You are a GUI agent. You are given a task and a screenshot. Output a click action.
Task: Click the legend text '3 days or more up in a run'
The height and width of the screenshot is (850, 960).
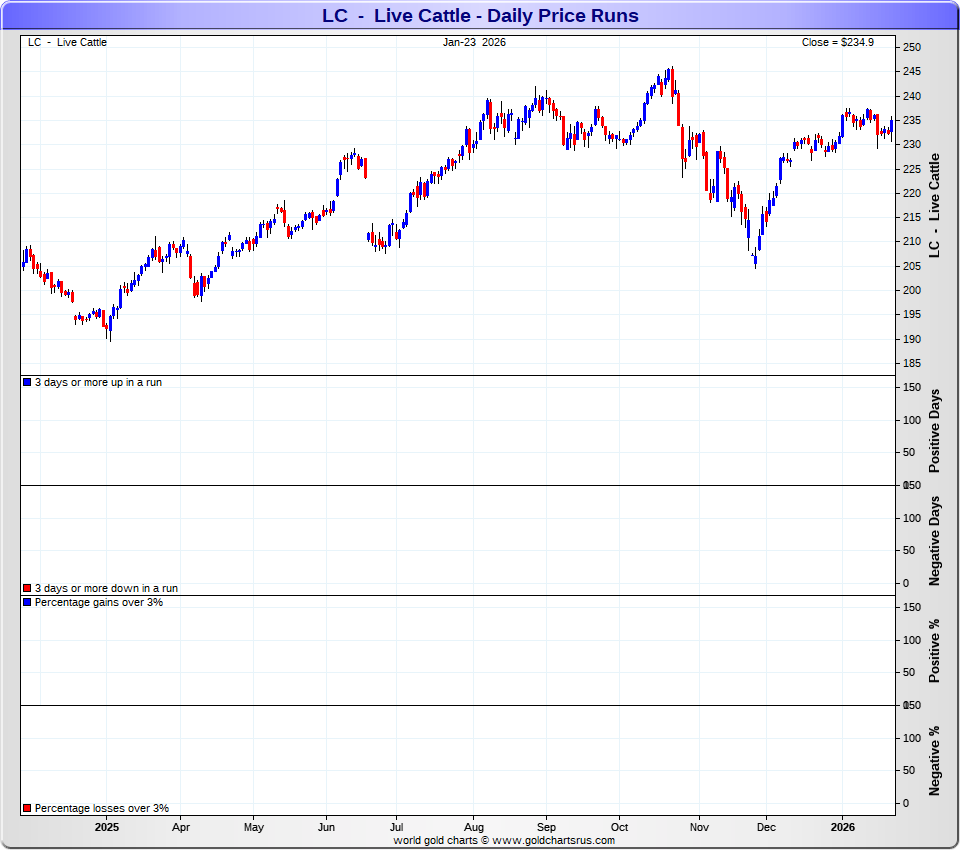pos(99,382)
